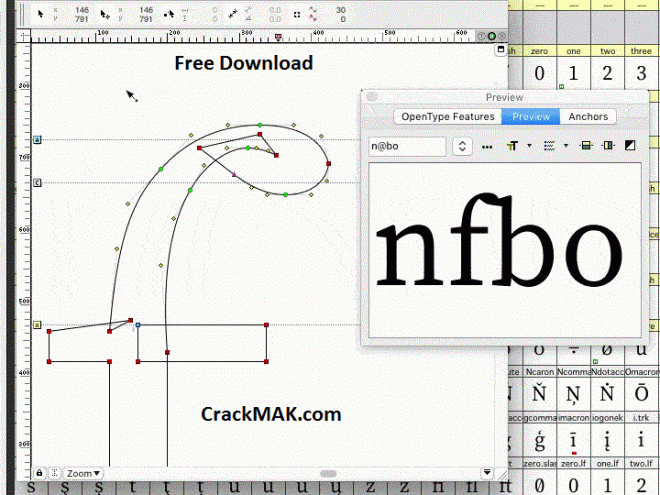This screenshot has height=495, width=660.
Task: Select the glyph cell two in font window
Action: 607,68
